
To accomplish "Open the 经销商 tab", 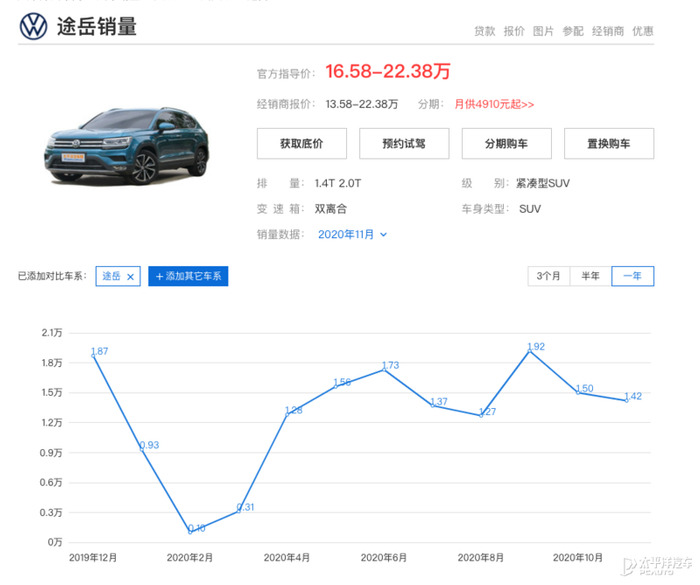I will [607, 31].
